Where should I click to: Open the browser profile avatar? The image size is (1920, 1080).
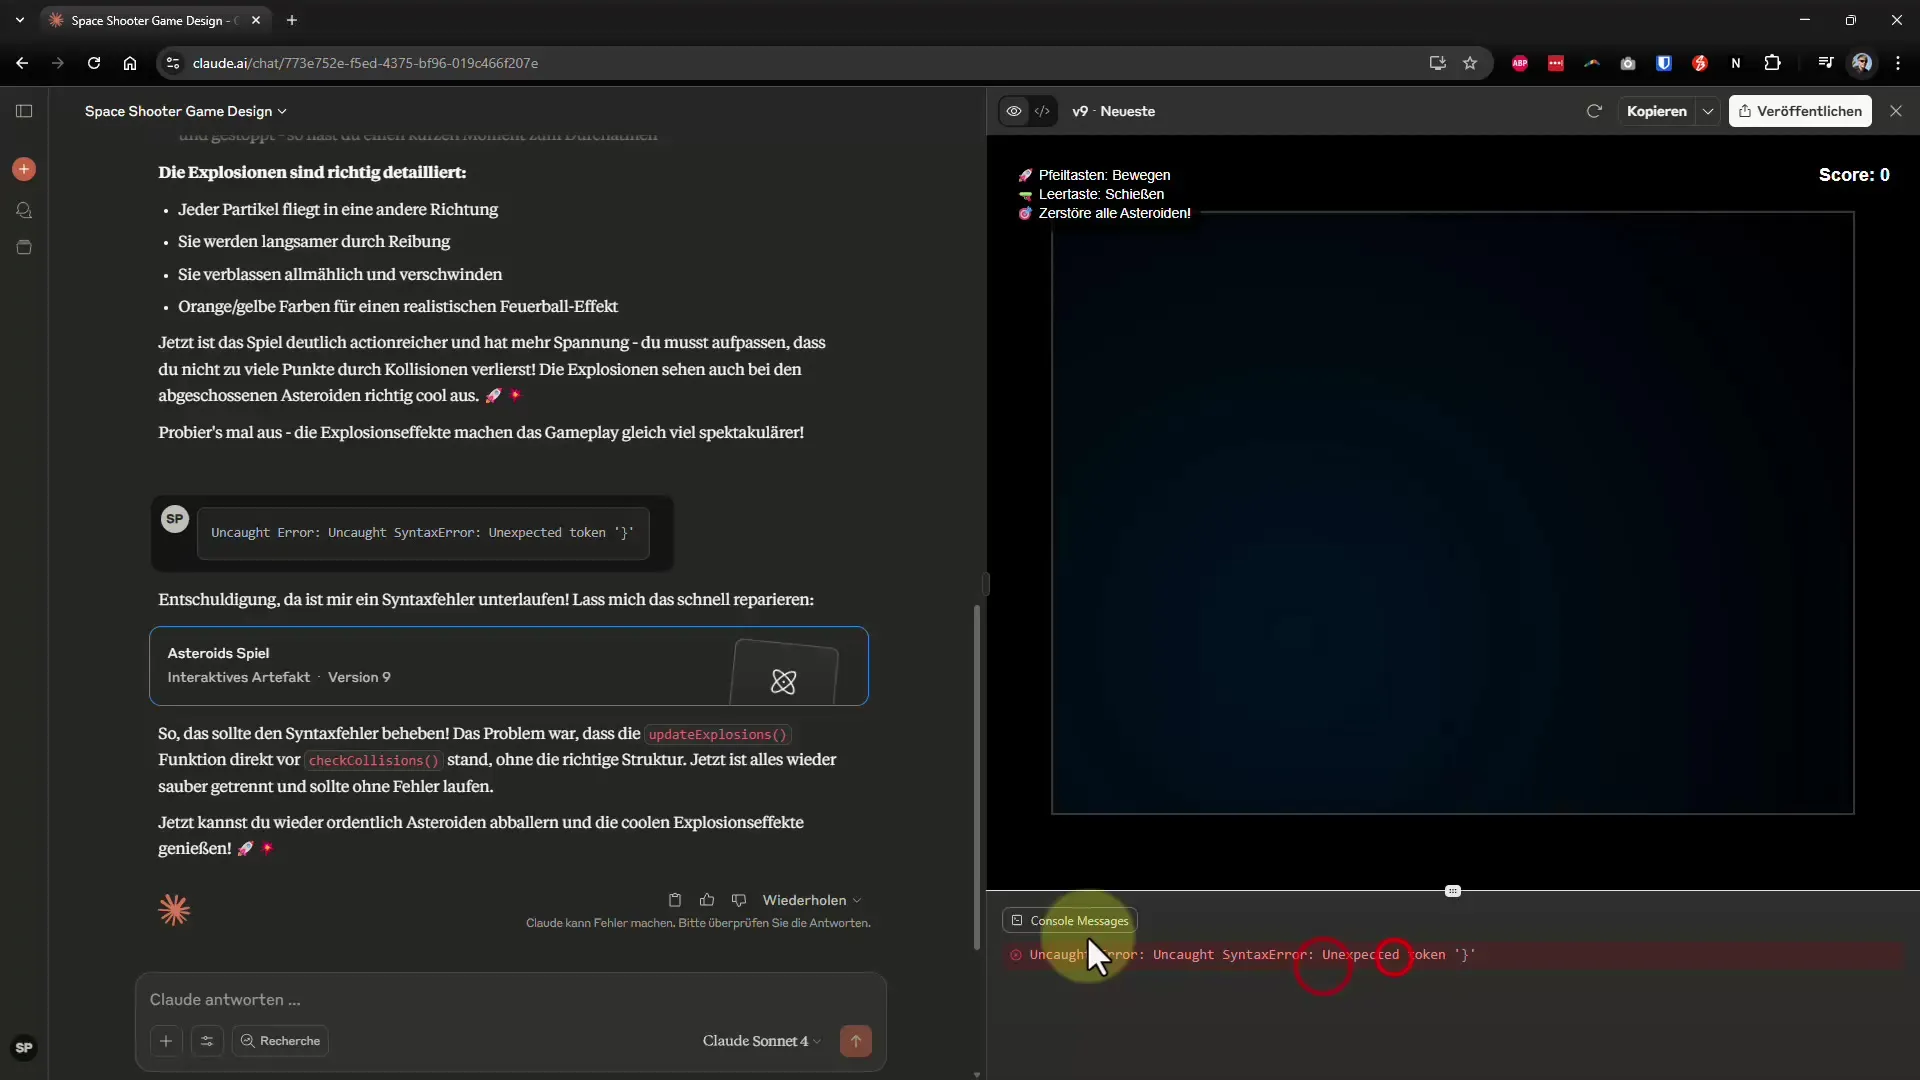point(1862,63)
